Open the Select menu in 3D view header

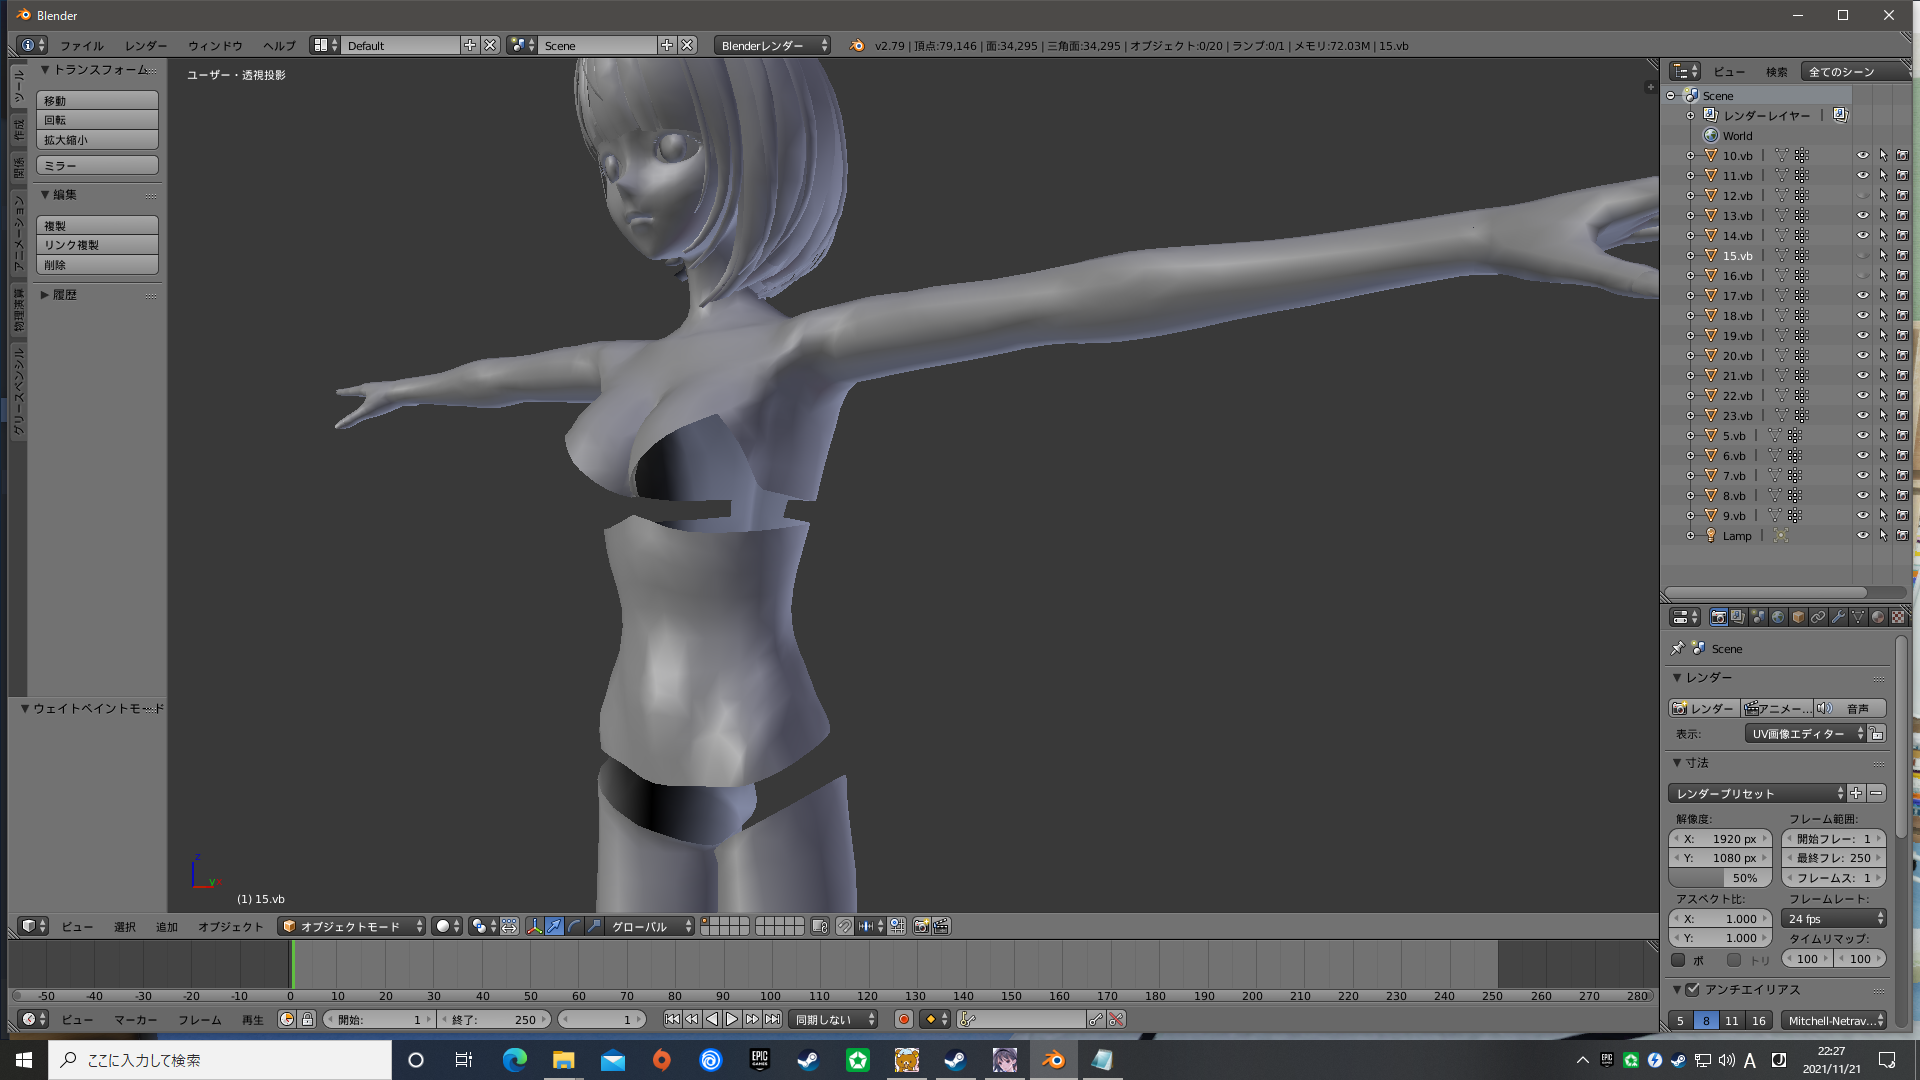(124, 926)
